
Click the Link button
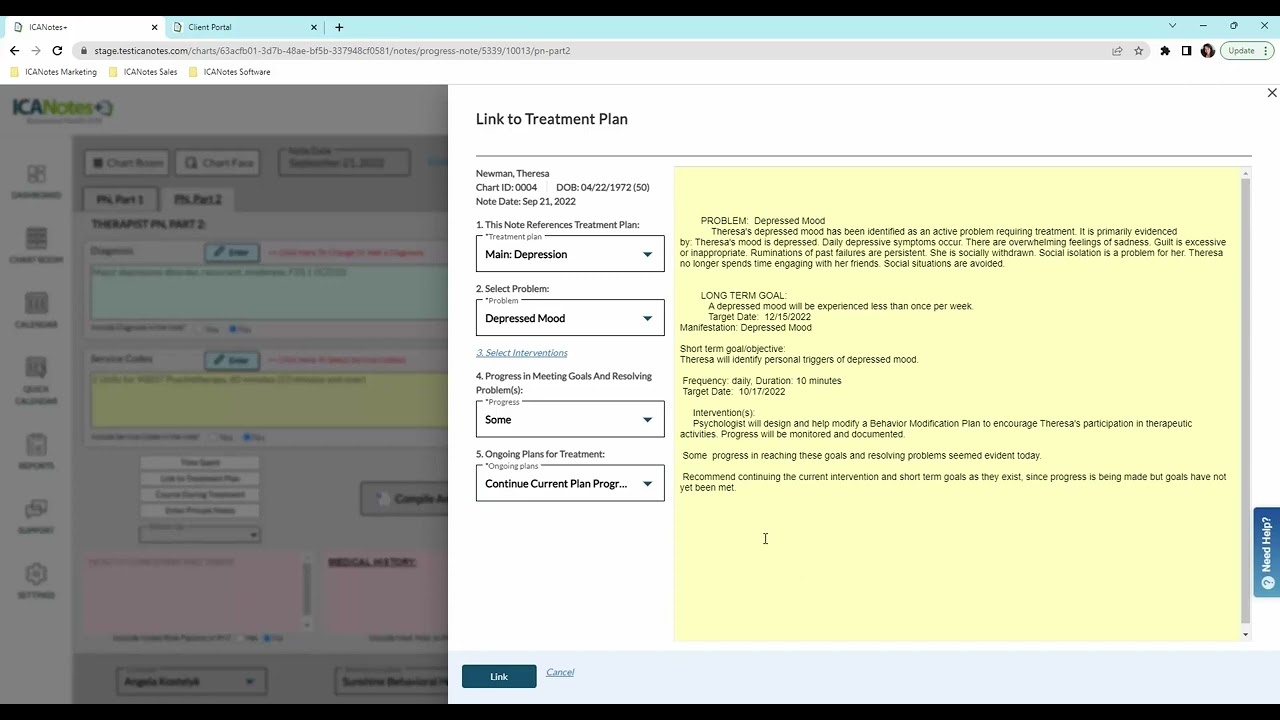point(499,677)
